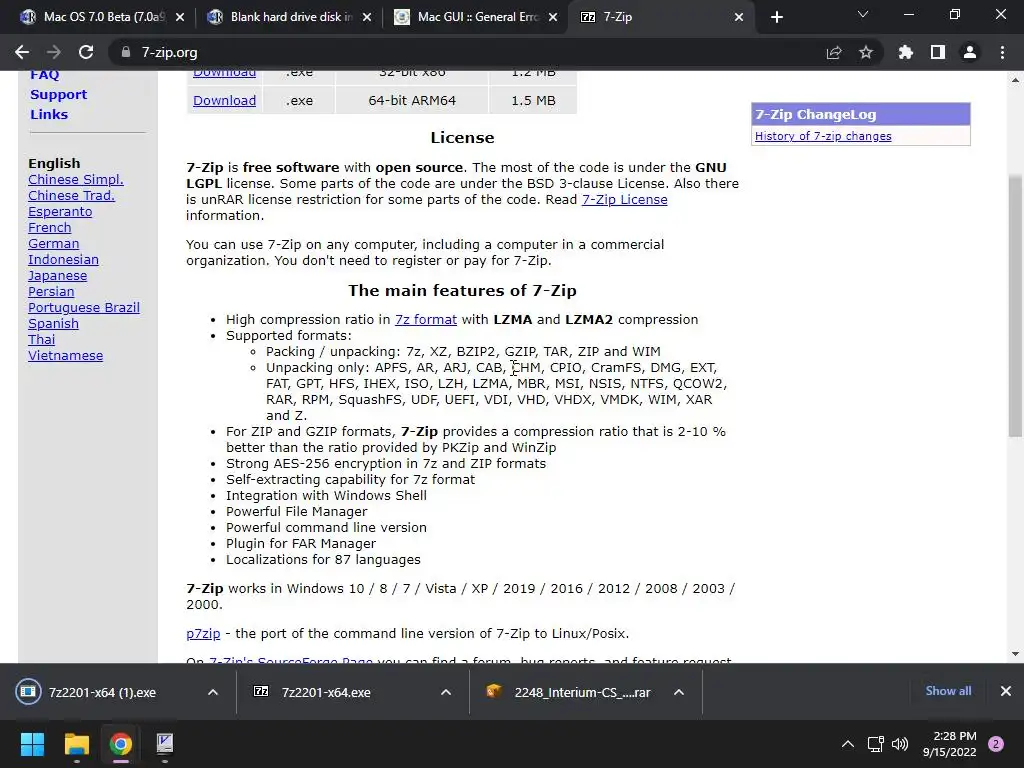Toggle the browser side panel
Screen dimensions: 1024x768
(938, 52)
